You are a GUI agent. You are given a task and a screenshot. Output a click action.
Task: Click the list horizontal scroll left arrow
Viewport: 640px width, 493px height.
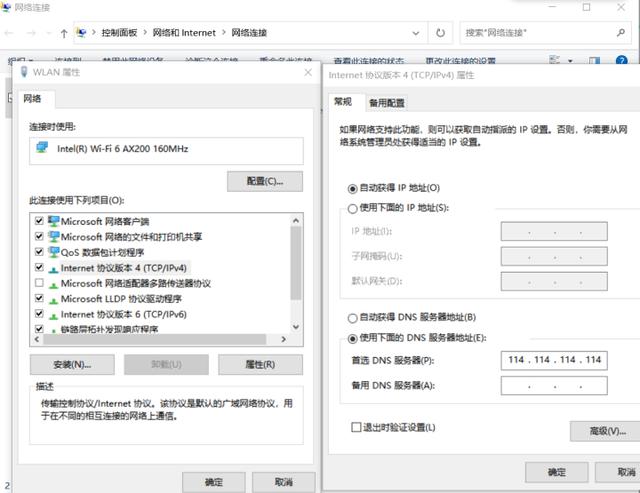pos(37,339)
